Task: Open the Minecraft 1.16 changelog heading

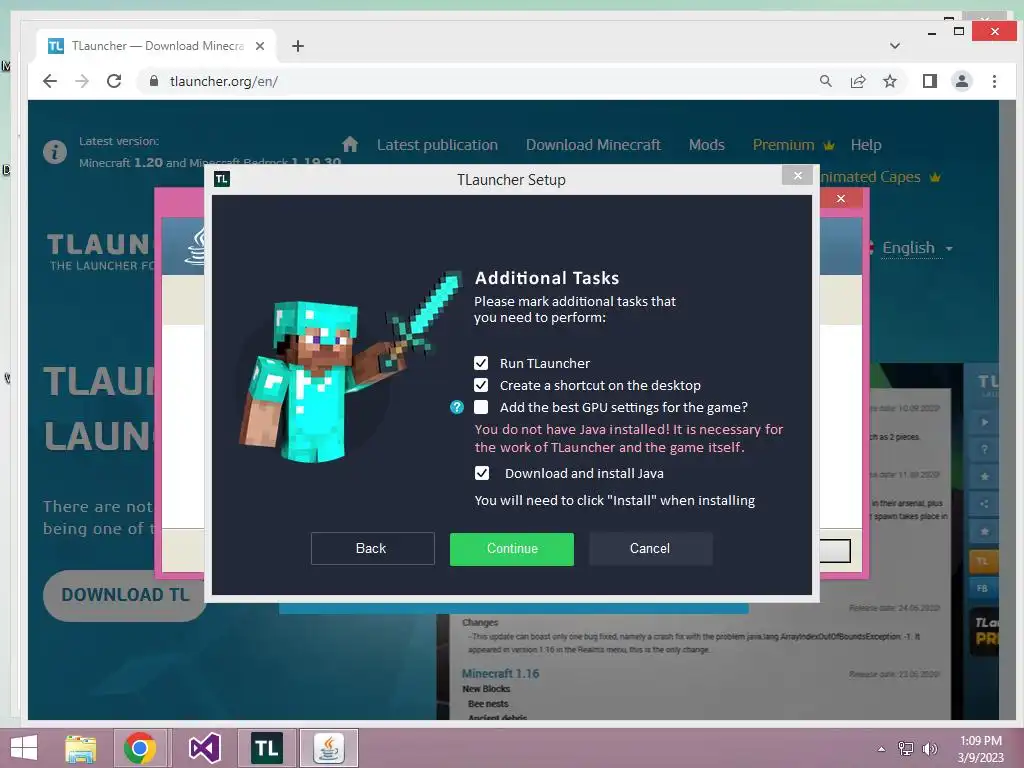Action: pos(500,673)
